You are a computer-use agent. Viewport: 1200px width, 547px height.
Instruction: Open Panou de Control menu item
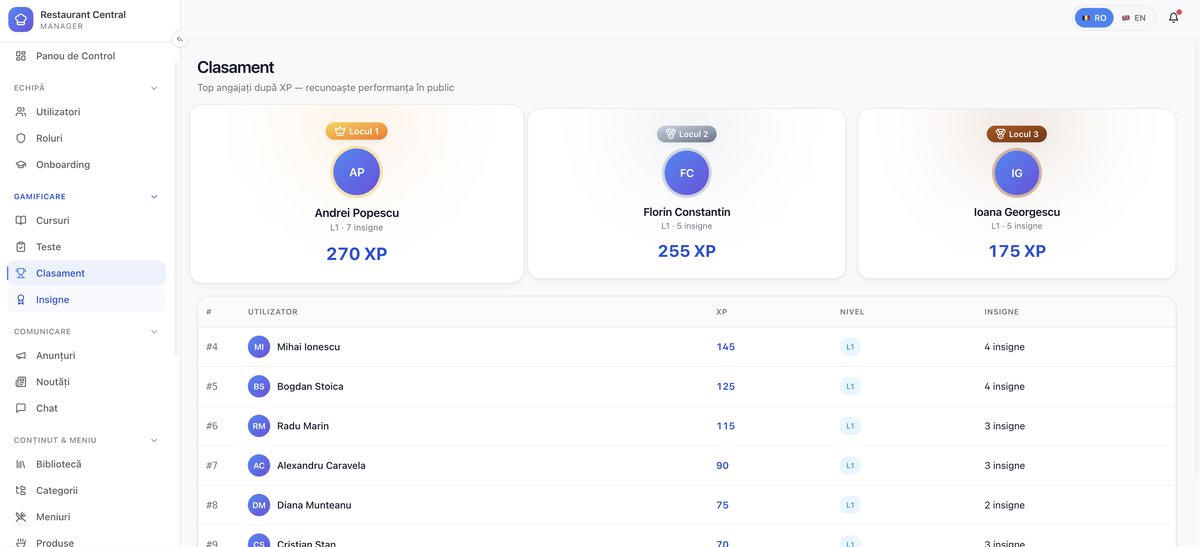point(86,56)
